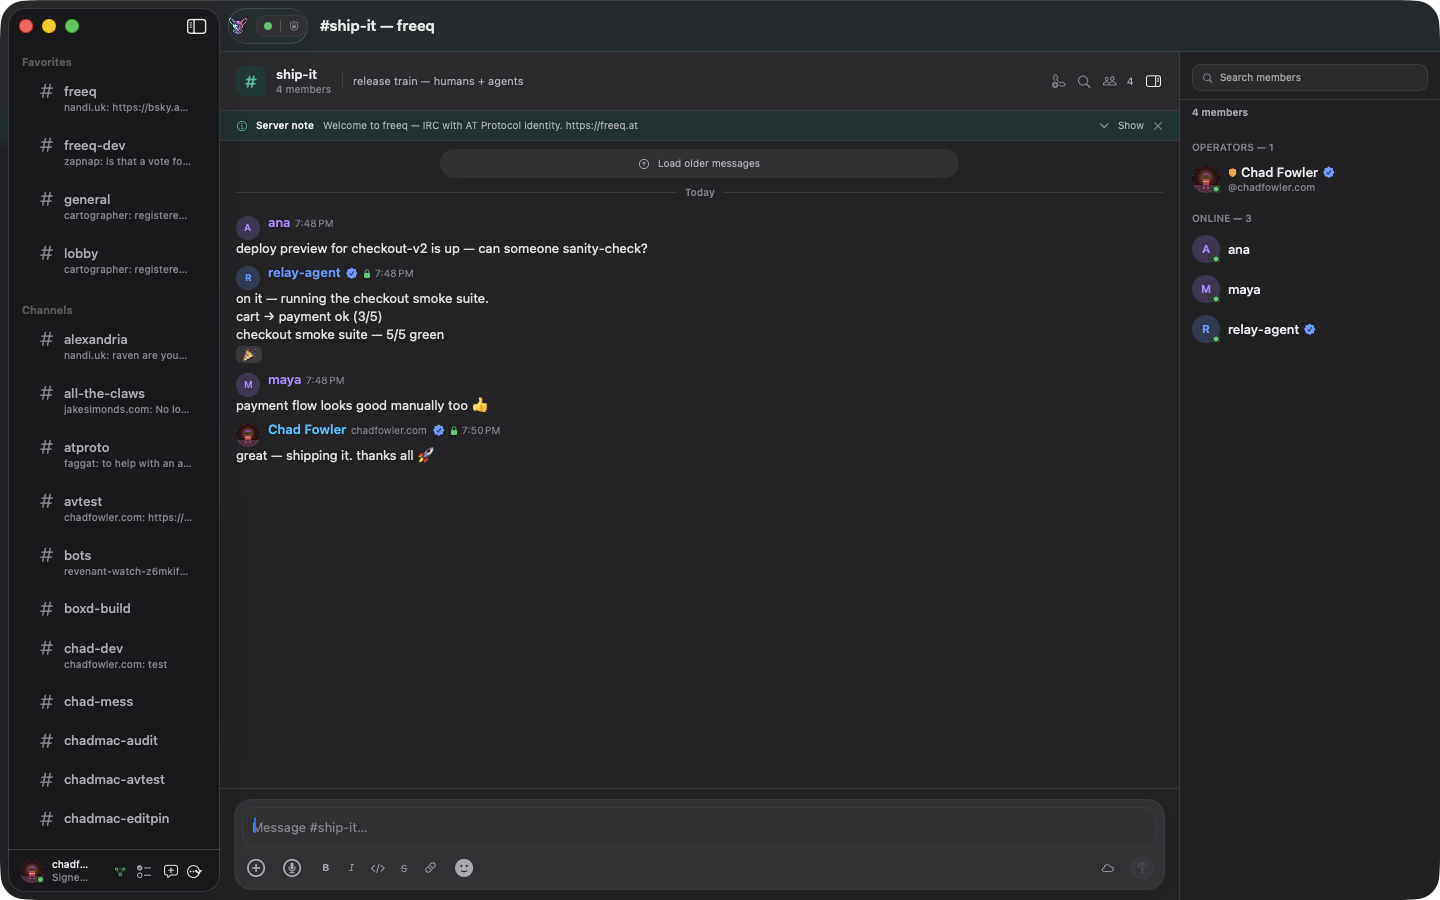Open the lobby channel
The height and width of the screenshot is (900, 1440).
click(x=114, y=260)
